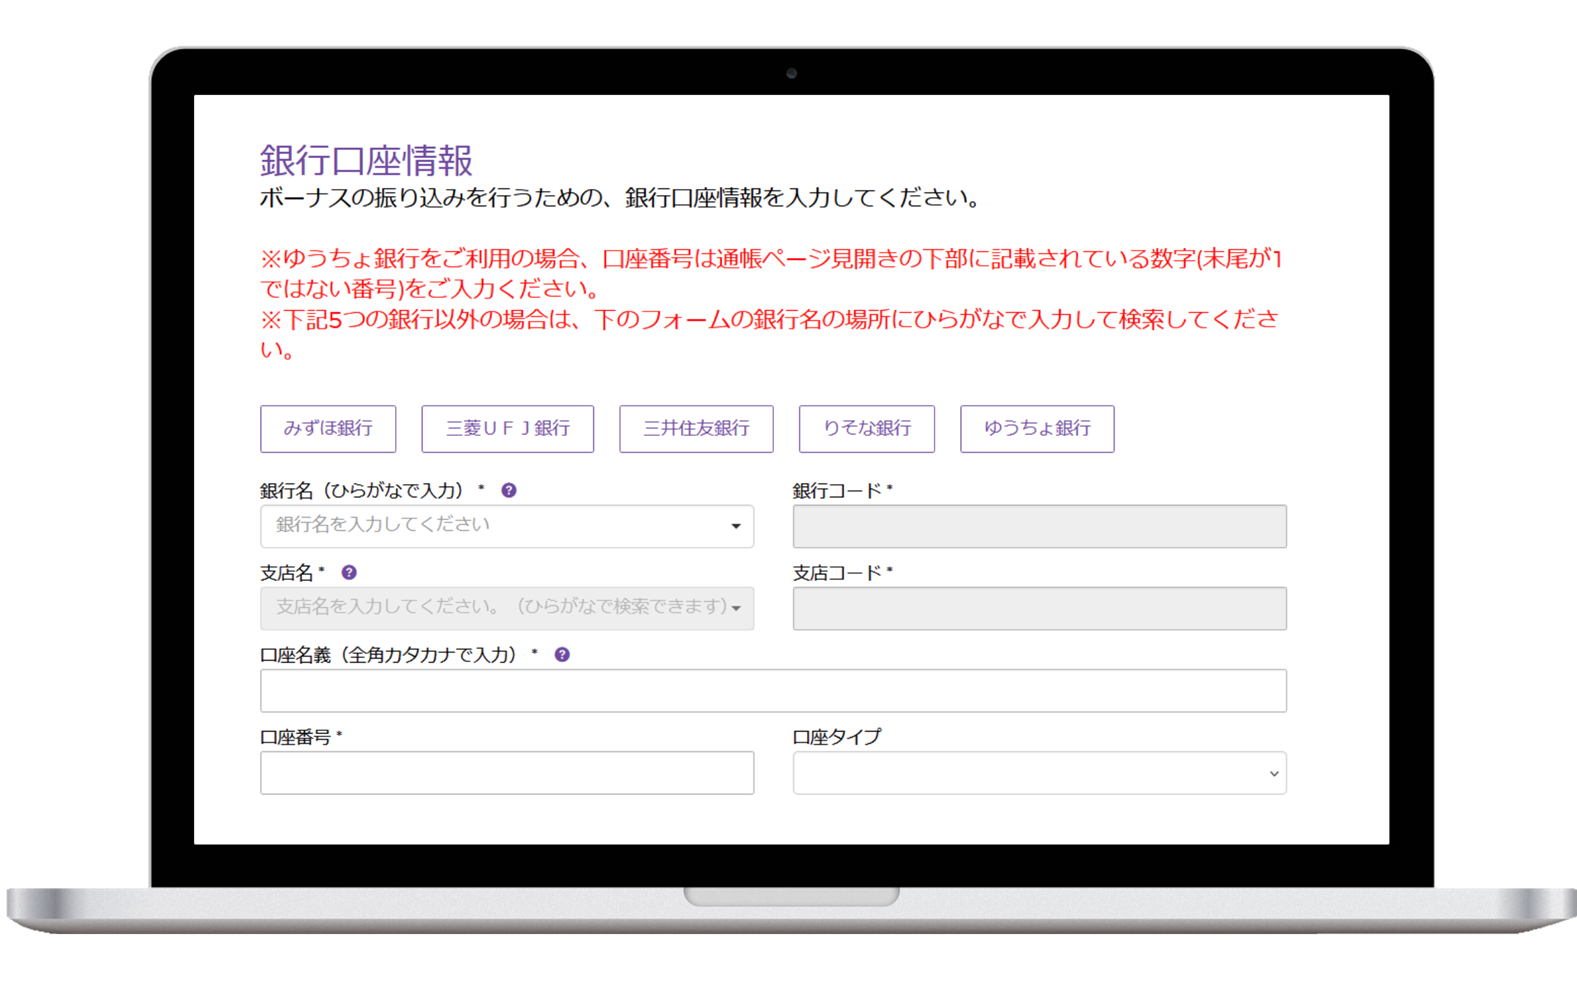Click the 支店コード field
Viewport: 1577px width, 982px height.
(x=1039, y=609)
